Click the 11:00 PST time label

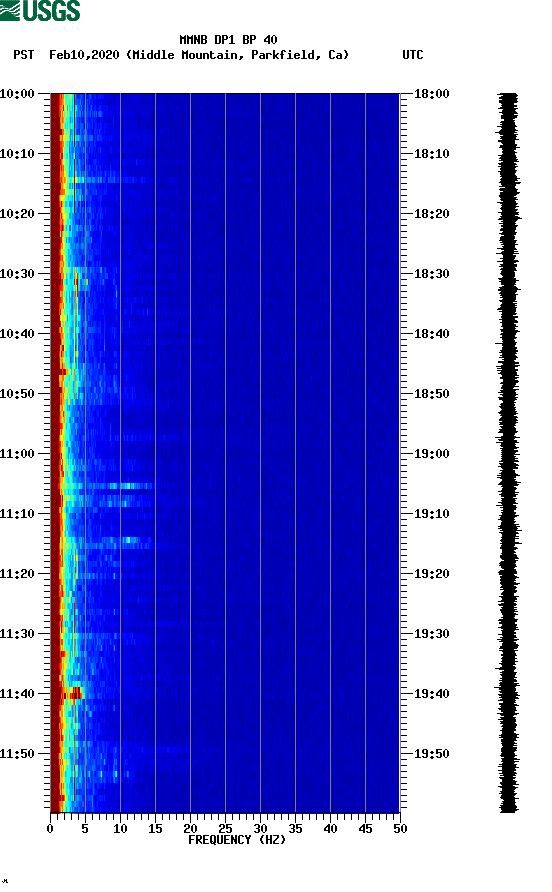pos(17,454)
